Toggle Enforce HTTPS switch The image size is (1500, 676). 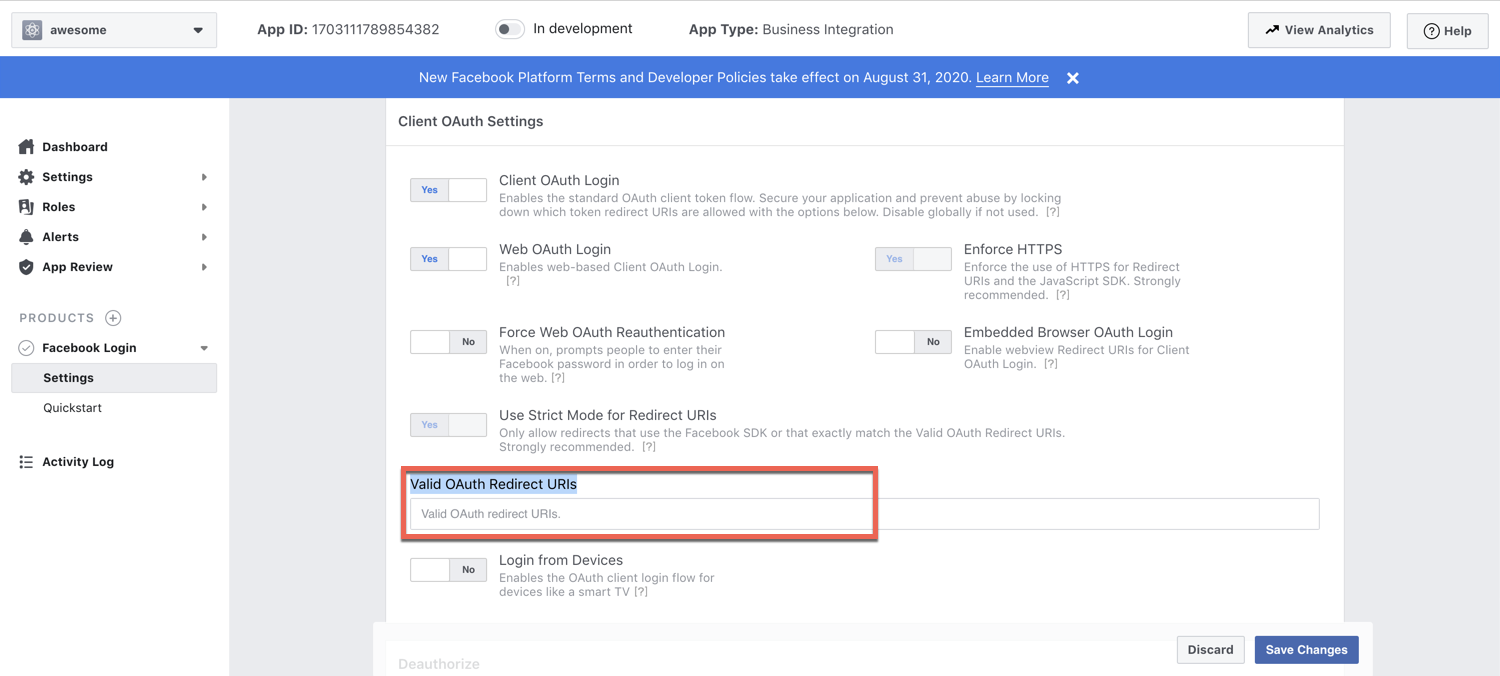coord(913,259)
